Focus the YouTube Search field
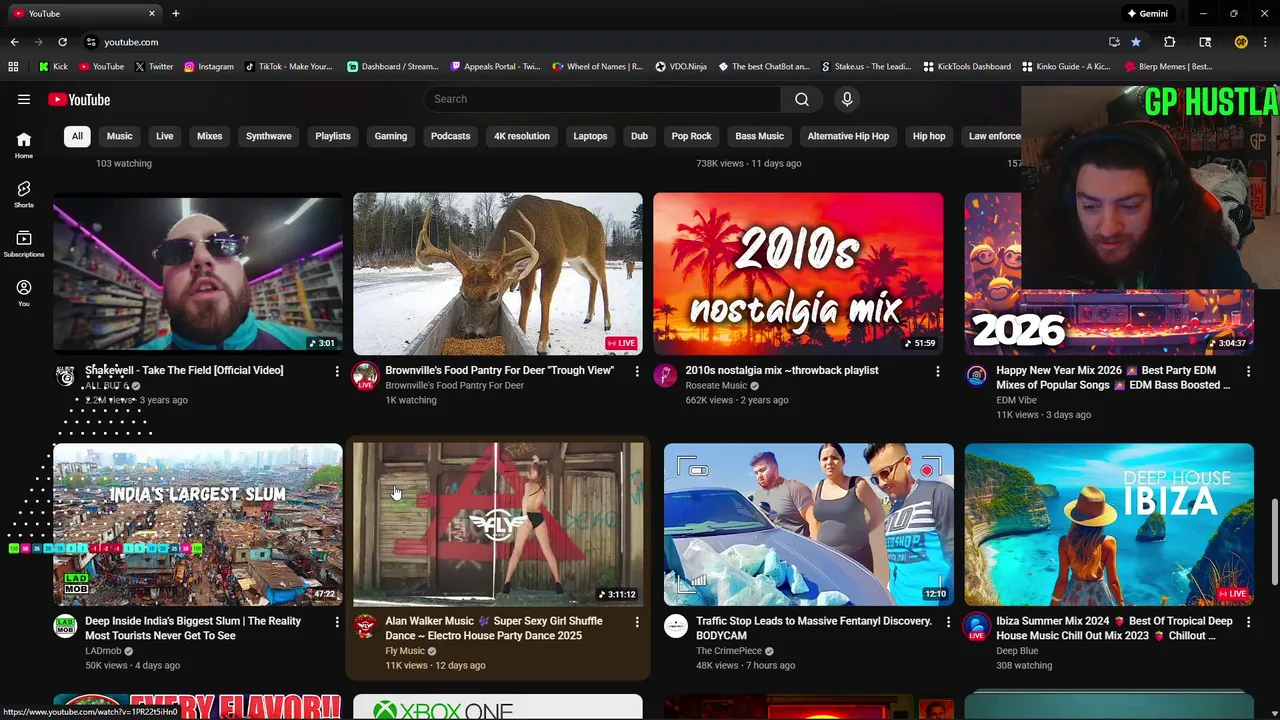Image resolution: width=1280 pixels, height=720 pixels. [x=602, y=99]
